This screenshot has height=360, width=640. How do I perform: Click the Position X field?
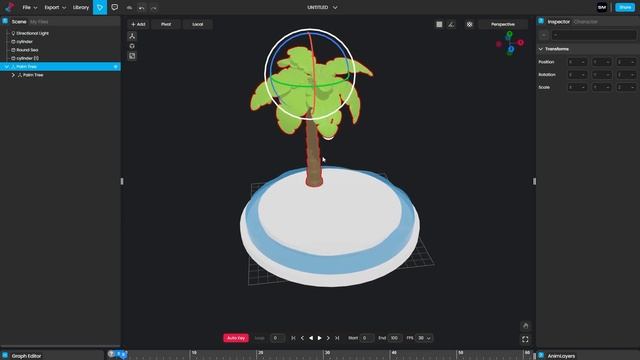(578, 62)
